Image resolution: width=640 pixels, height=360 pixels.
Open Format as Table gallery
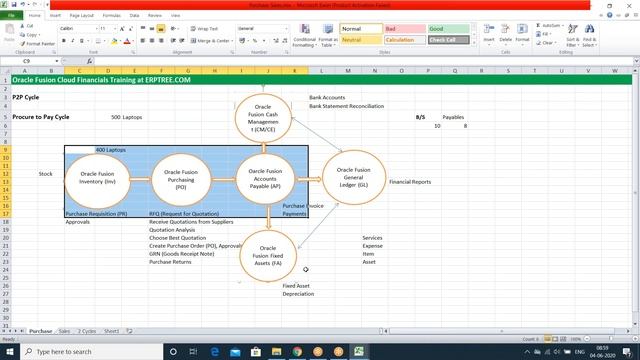[x=328, y=35]
